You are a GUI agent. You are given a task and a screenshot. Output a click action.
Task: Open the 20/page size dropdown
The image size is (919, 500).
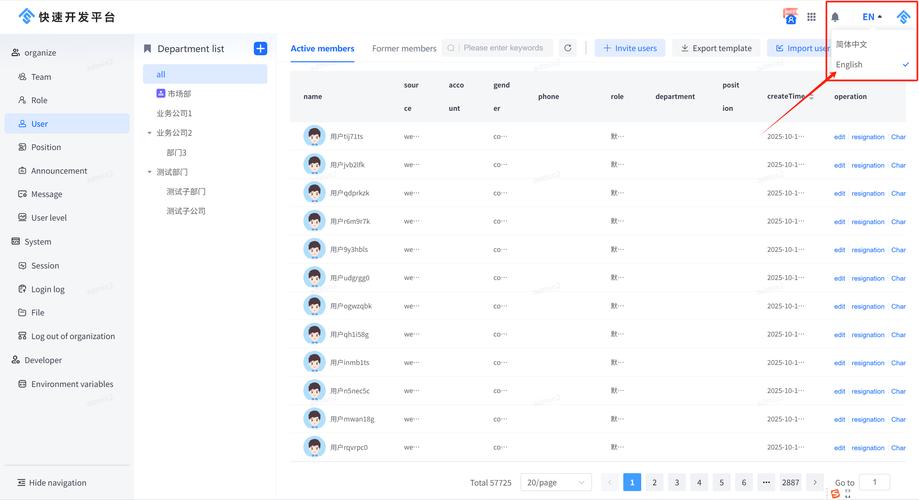[x=556, y=483]
